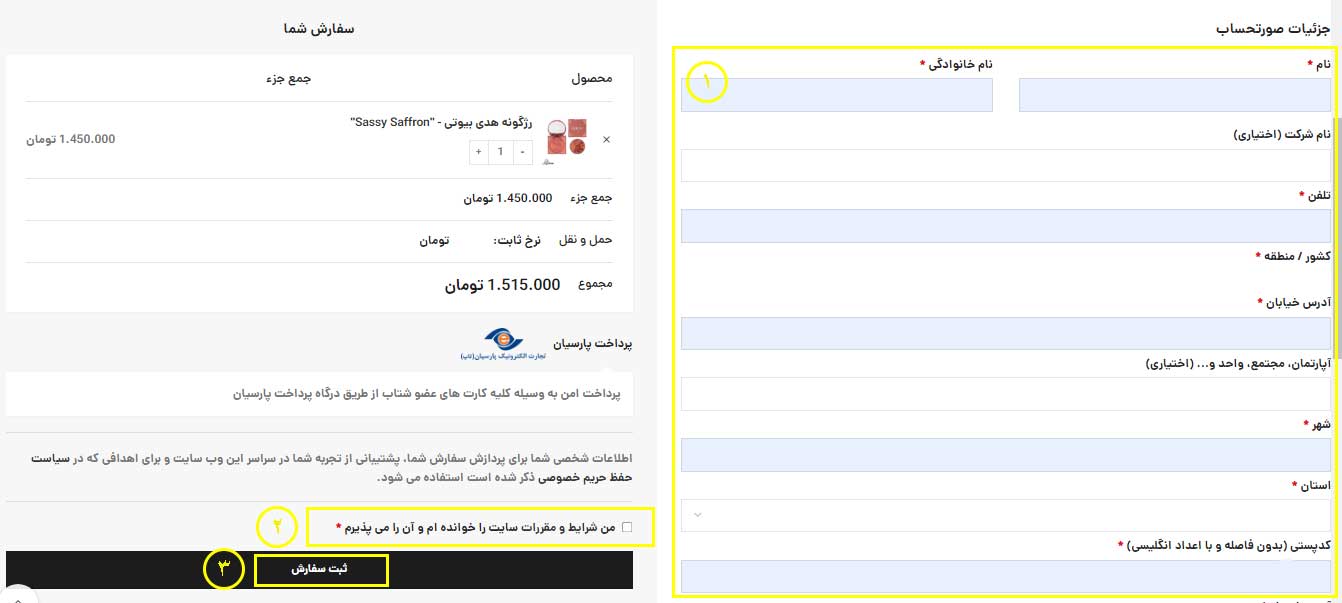1342x603 pixels.
Task: Focus the last name (نام خانوادگی) field
Action: [x=837, y=95]
